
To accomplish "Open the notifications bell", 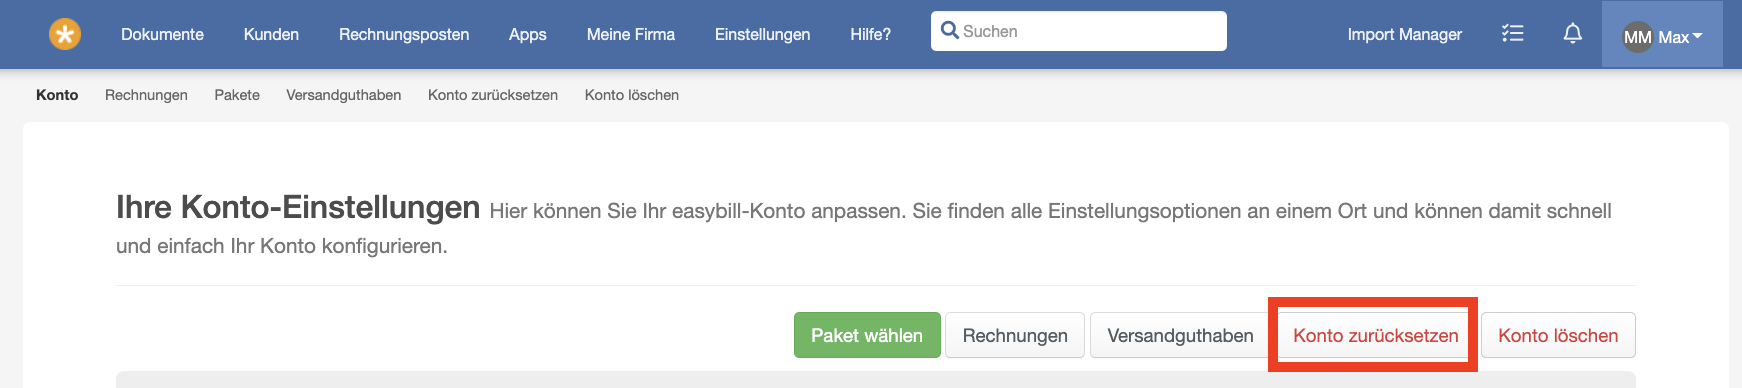I will click(x=1572, y=34).
